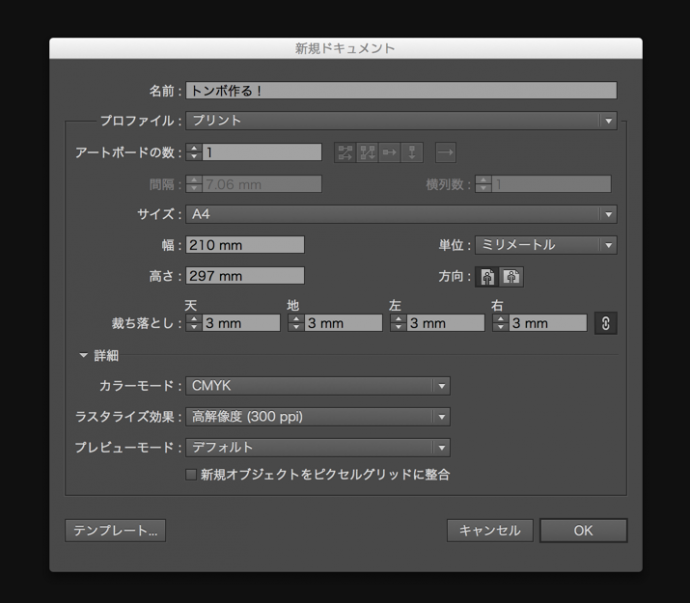
Task: Click the 名前 text field
Action: pyautogui.click(x=401, y=91)
